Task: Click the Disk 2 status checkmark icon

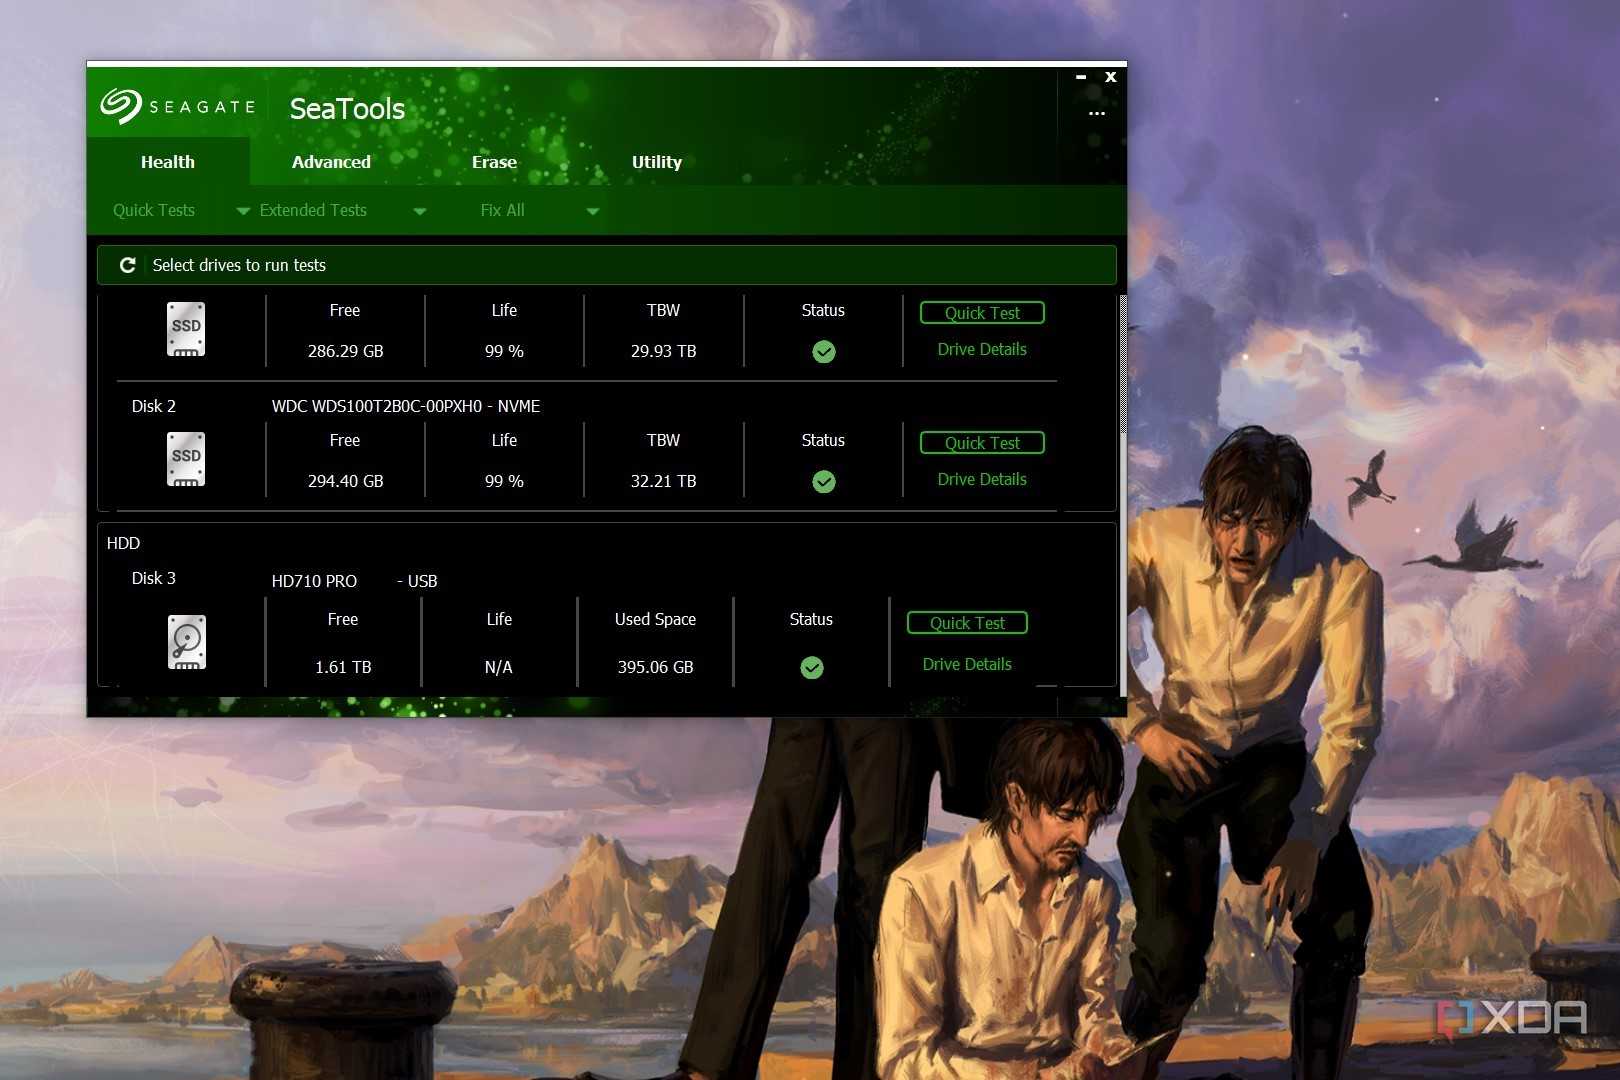Action: pos(824,482)
